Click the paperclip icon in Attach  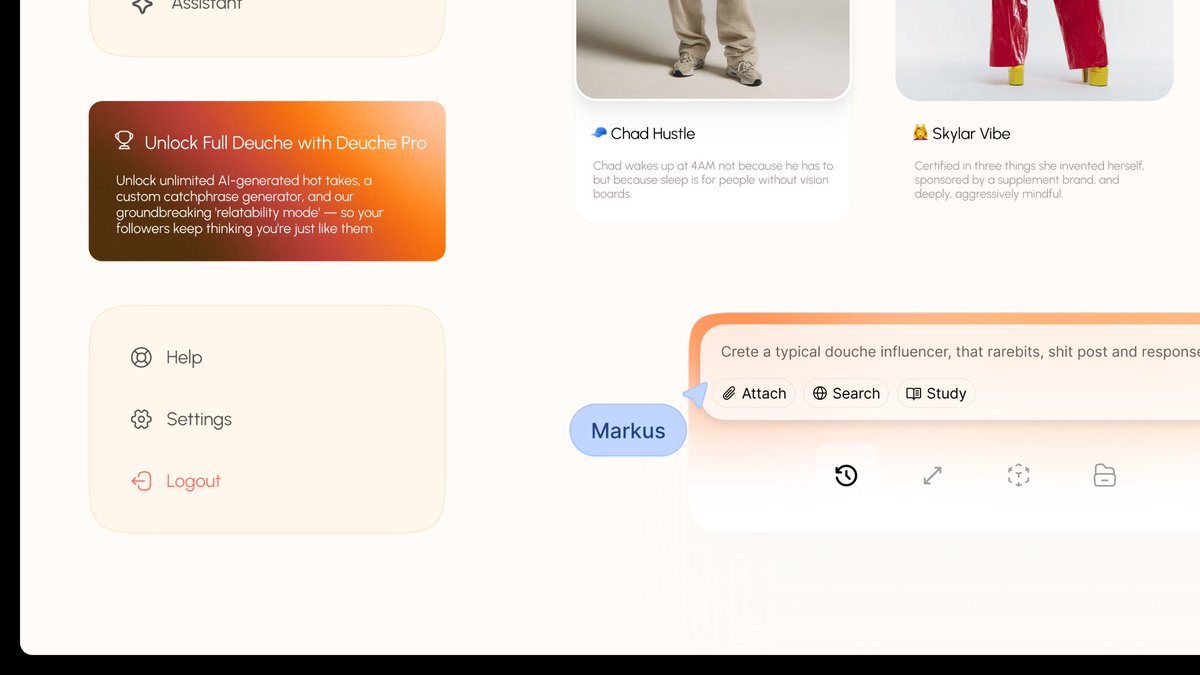(730, 393)
